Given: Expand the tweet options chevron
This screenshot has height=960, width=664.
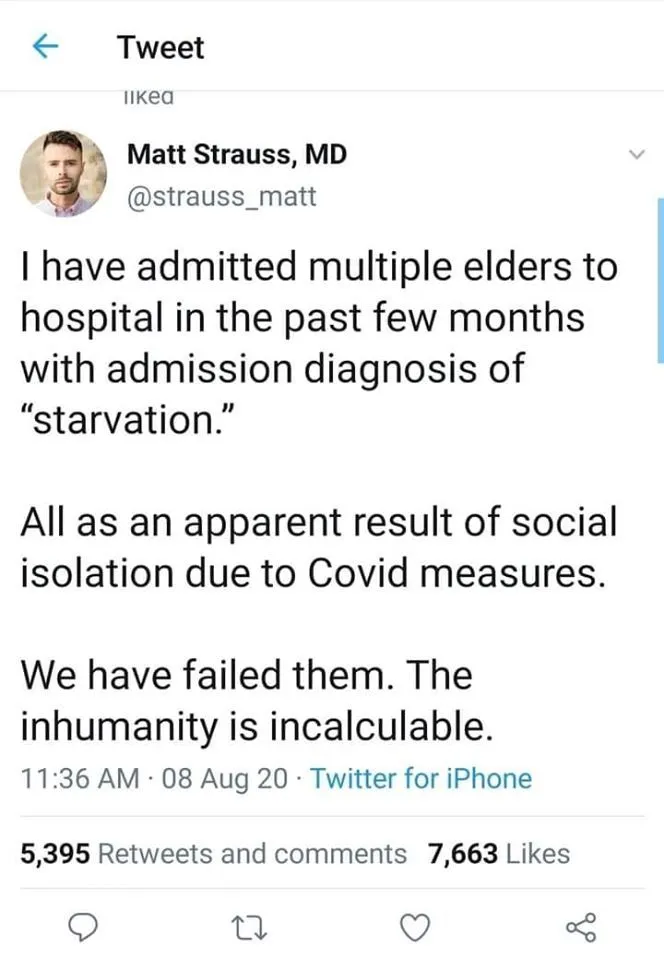Looking at the screenshot, I should [x=632, y=155].
